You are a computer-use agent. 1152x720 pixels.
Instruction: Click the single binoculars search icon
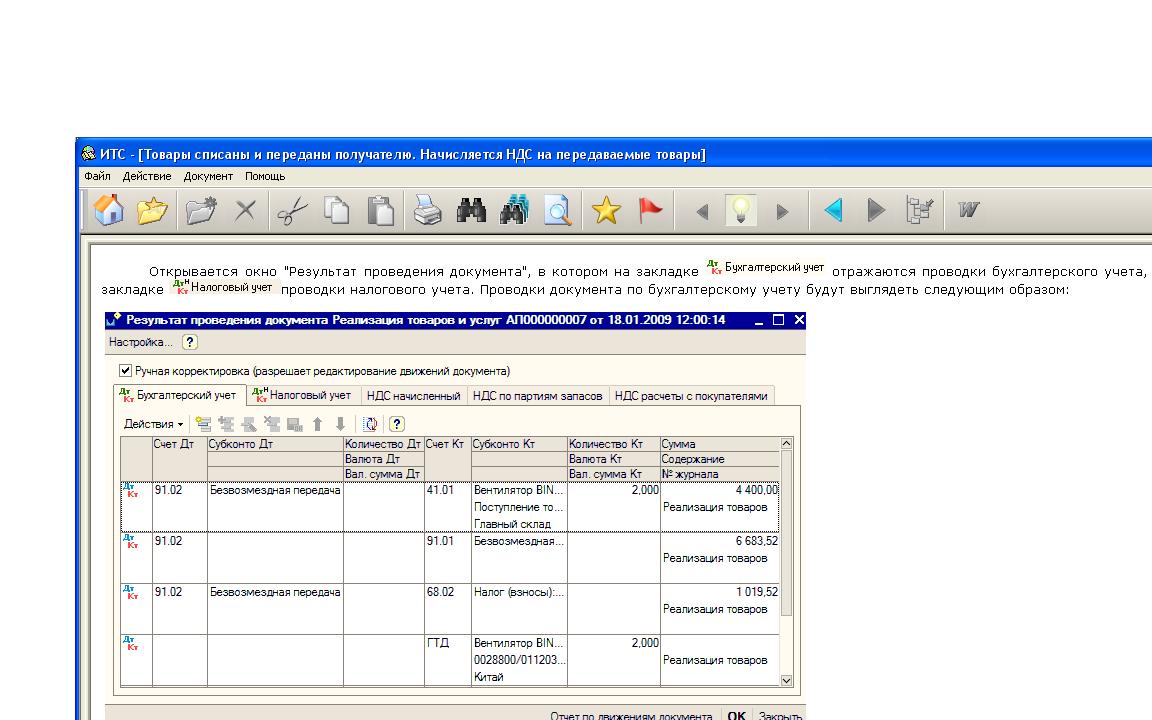click(471, 211)
